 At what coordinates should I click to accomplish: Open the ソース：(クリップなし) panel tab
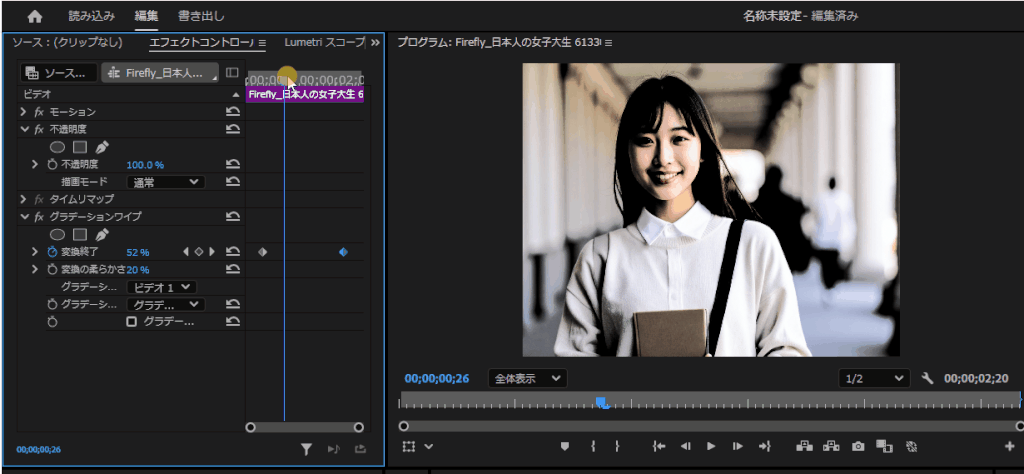(67, 42)
